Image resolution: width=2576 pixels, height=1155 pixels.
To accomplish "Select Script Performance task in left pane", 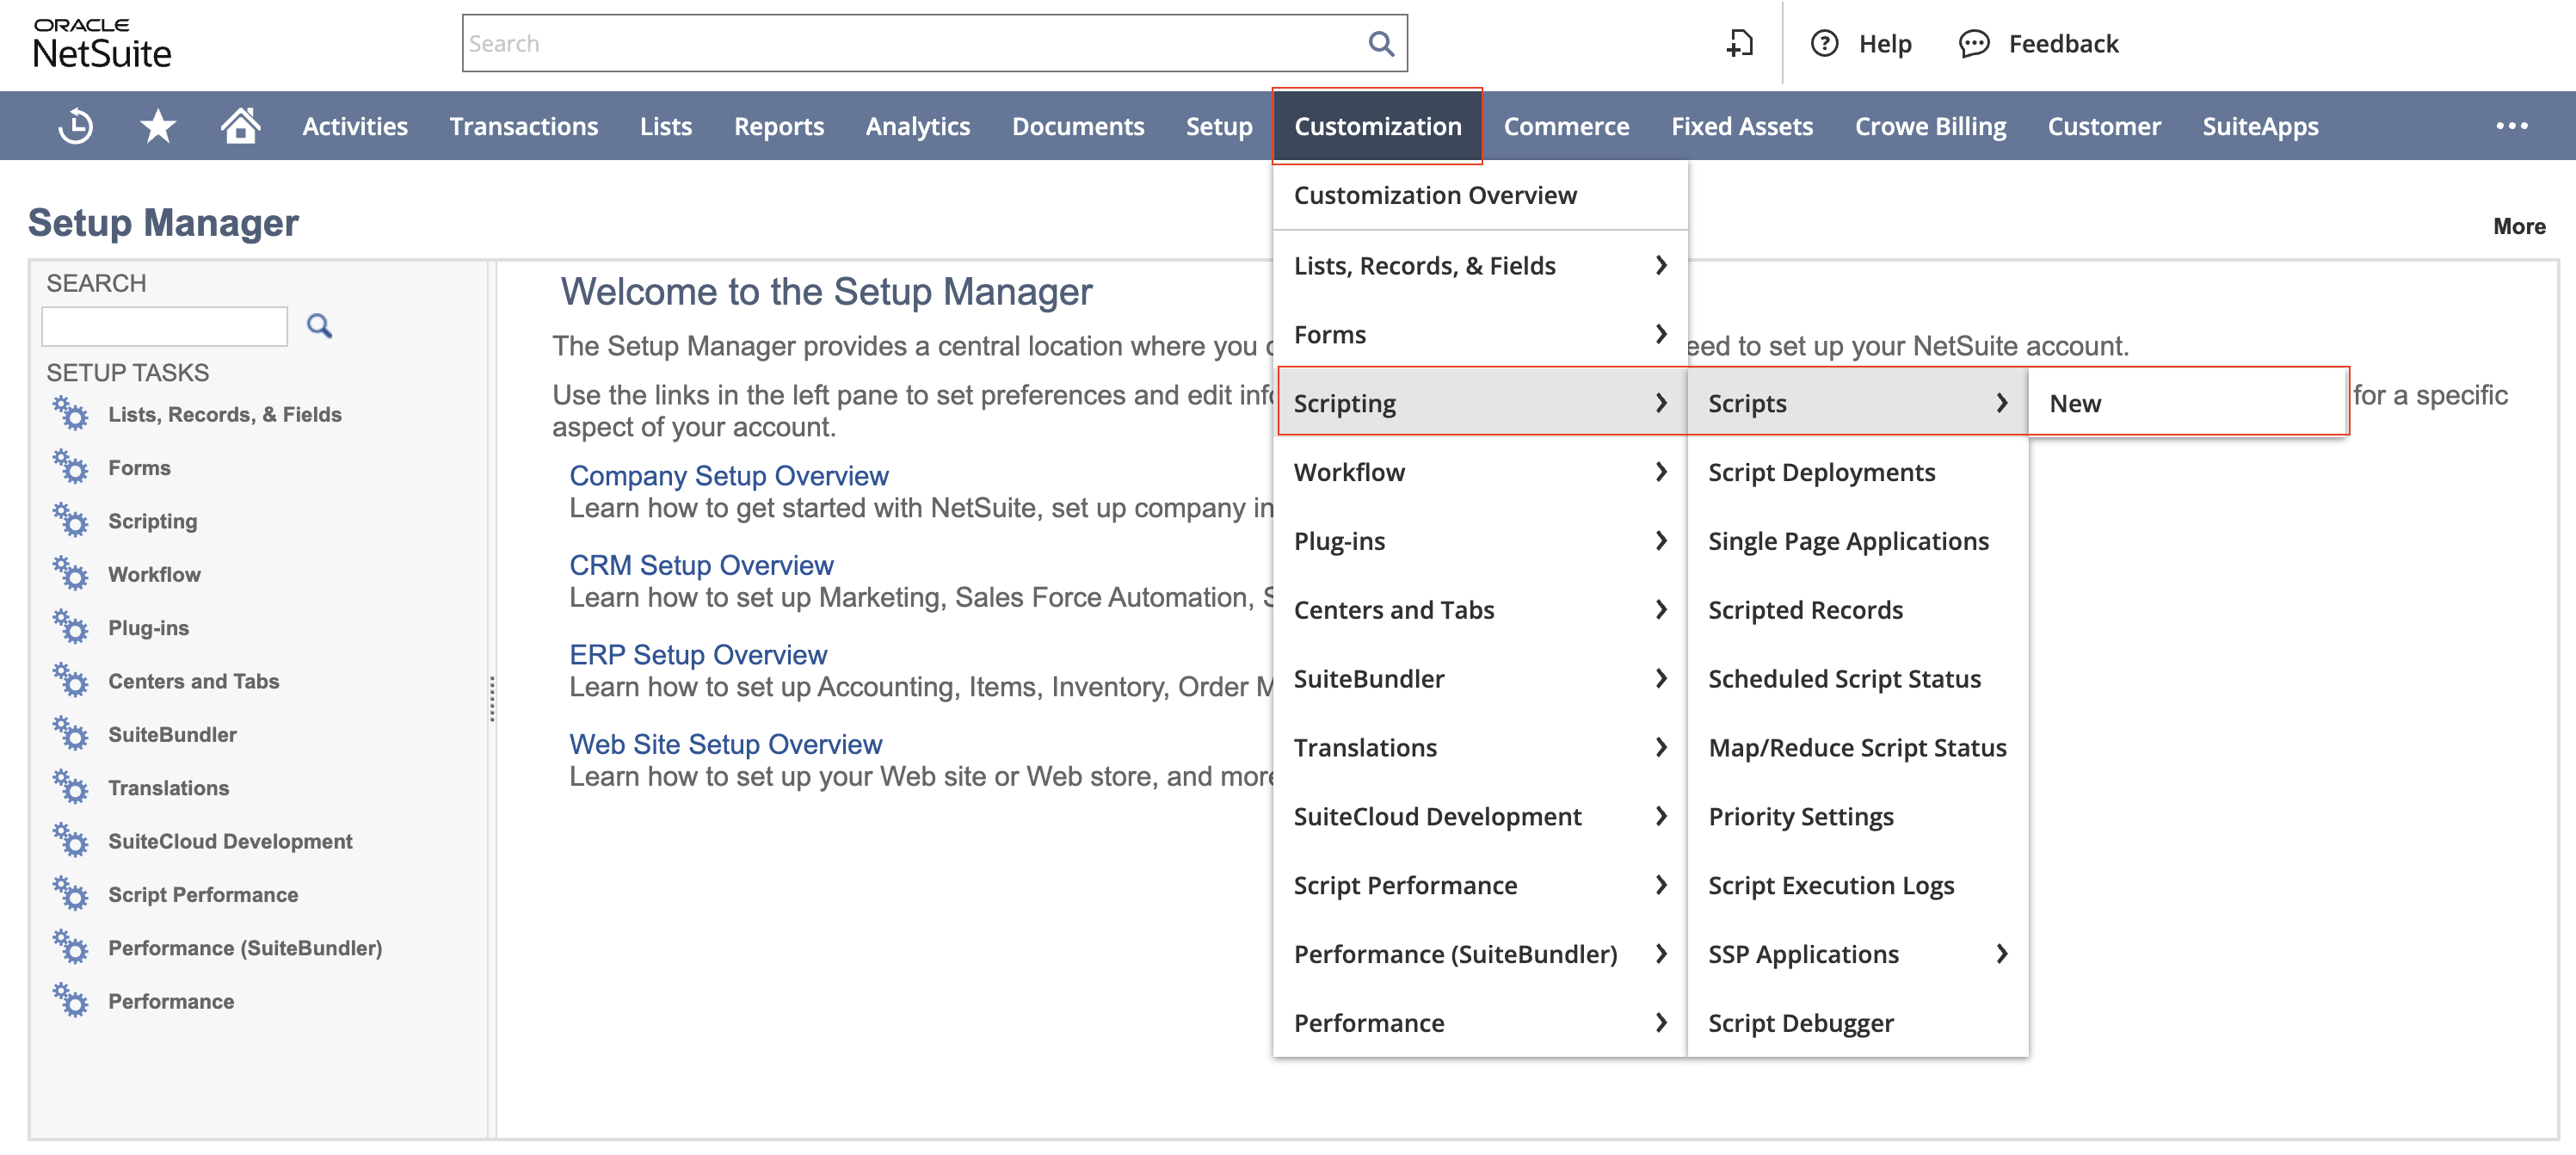I will pyautogui.click(x=202, y=894).
